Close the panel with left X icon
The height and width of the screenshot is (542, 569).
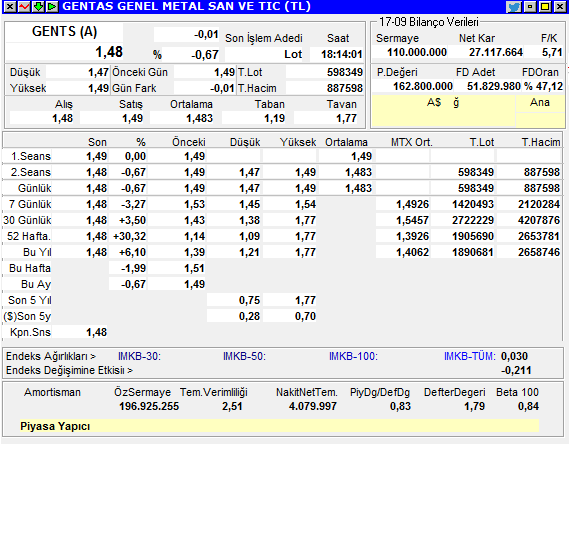(x=10, y=7)
